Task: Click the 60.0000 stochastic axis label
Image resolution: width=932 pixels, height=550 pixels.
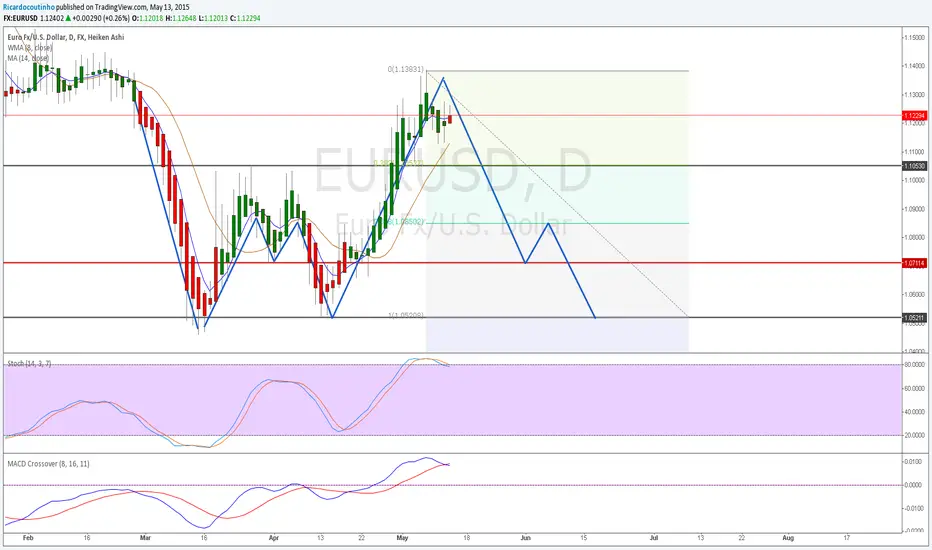Action: point(915,388)
